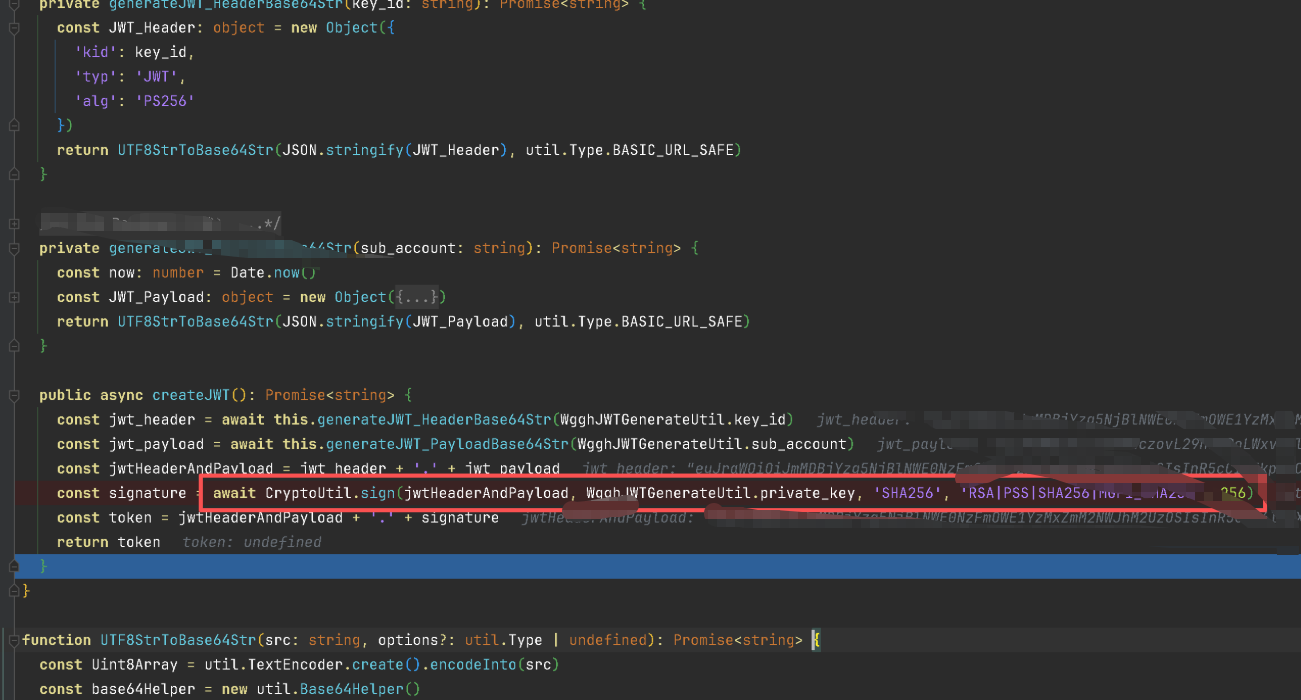The height and width of the screenshot is (700, 1301).
Task: Collapse the JWT_Header object fold marker
Action: [x=13, y=28]
